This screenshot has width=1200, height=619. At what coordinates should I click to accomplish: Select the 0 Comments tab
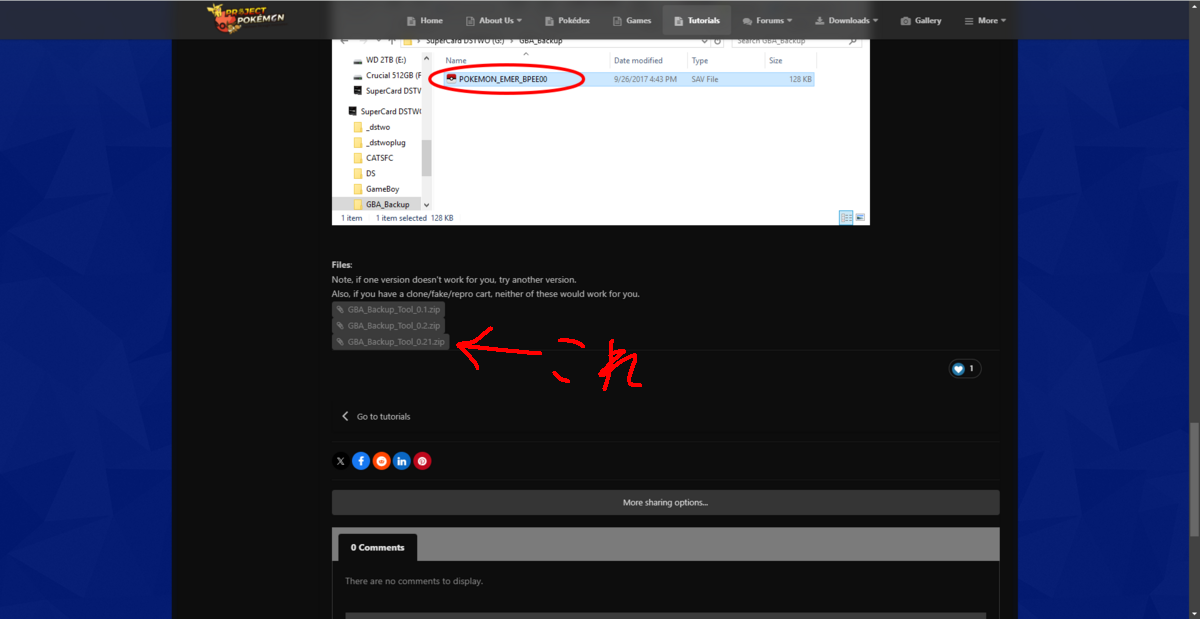377,547
